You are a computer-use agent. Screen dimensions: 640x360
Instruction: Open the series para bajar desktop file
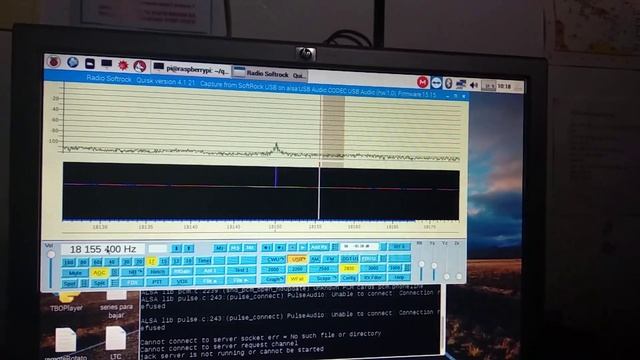coord(116,304)
